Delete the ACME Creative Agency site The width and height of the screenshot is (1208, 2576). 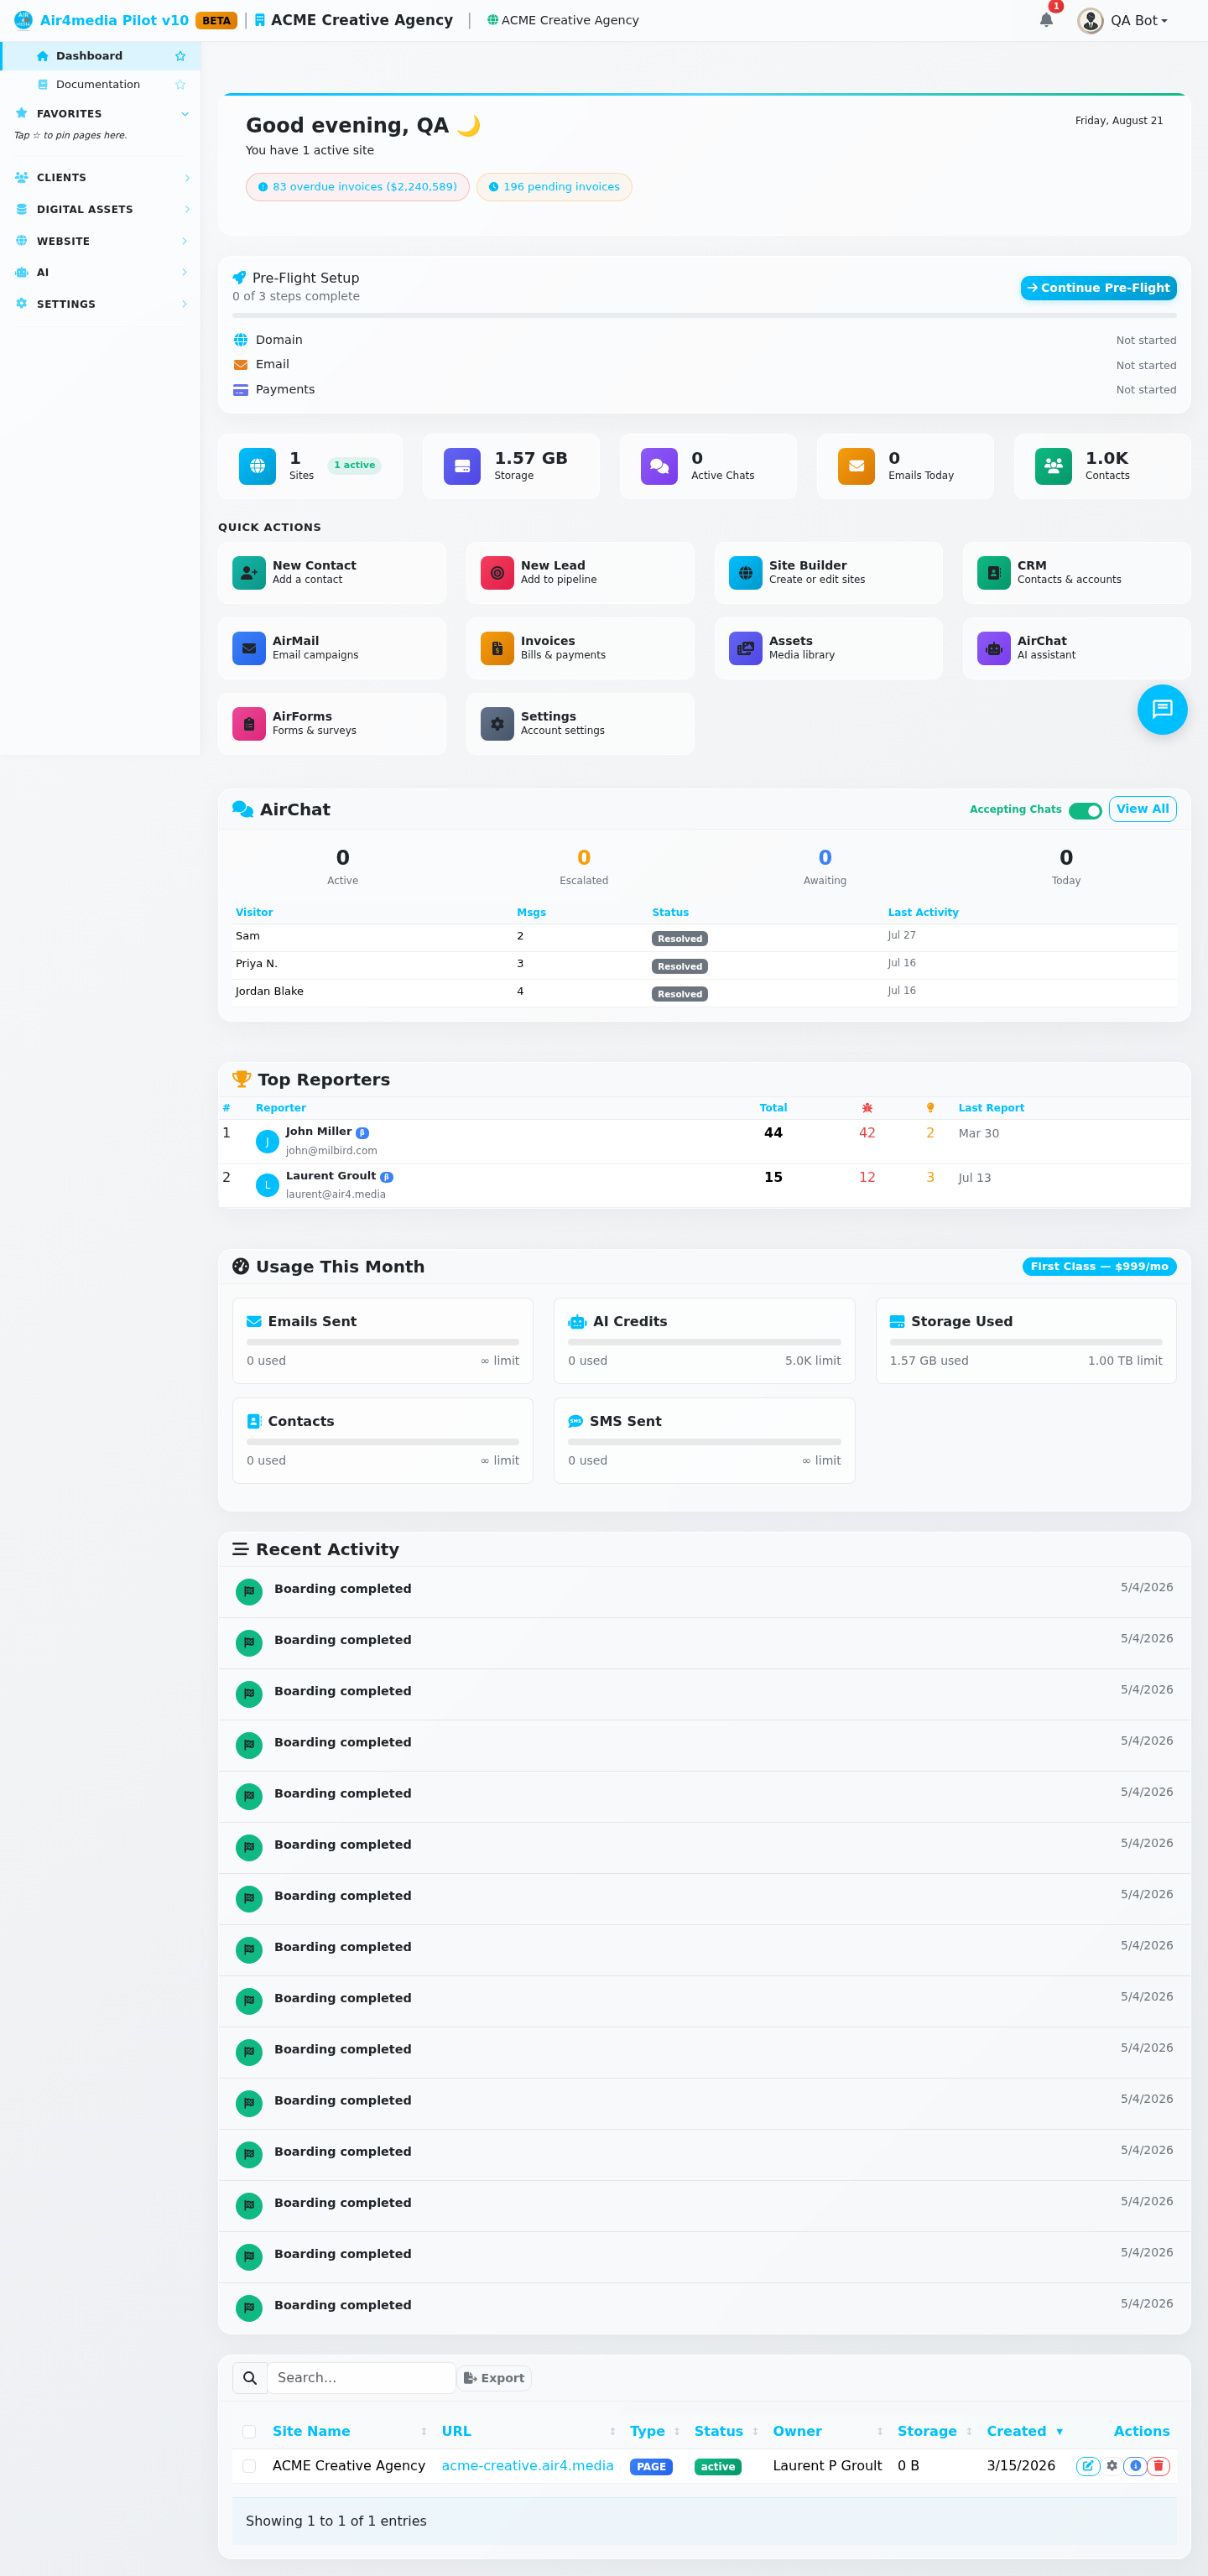click(x=1158, y=2465)
